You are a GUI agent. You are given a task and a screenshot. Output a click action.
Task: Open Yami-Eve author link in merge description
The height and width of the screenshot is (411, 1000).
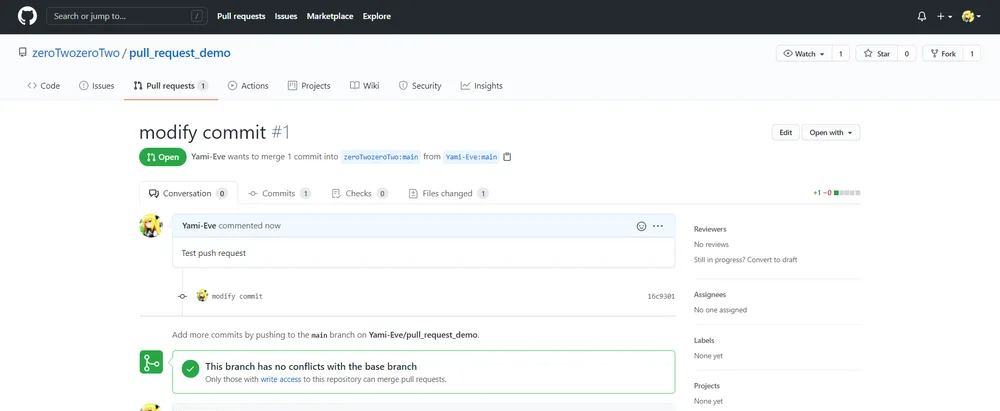(x=209, y=156)
